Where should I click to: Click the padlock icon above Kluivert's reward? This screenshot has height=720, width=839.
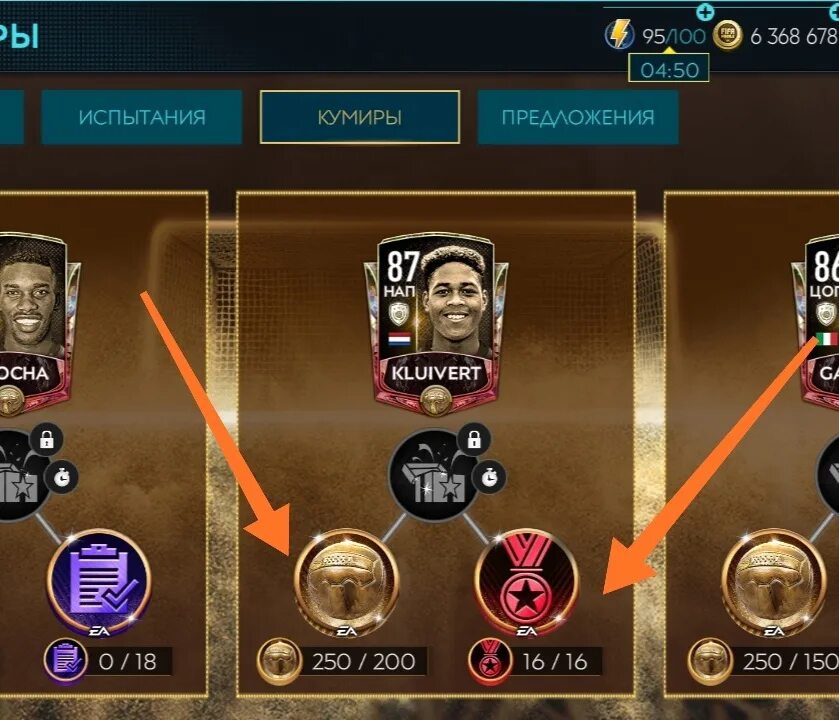pyautogui.click(x=474, y=439)
